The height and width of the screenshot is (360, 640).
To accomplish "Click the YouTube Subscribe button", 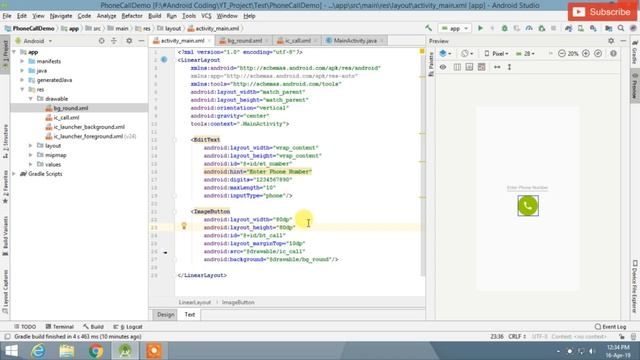I will coord(602,12).
